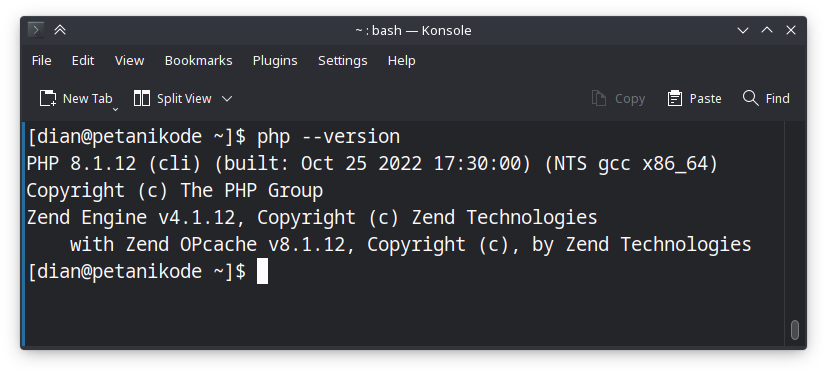The width and height of the screenshot is (827, 374).
Task: Click the Split View icon
Action: tap(142, 98)
